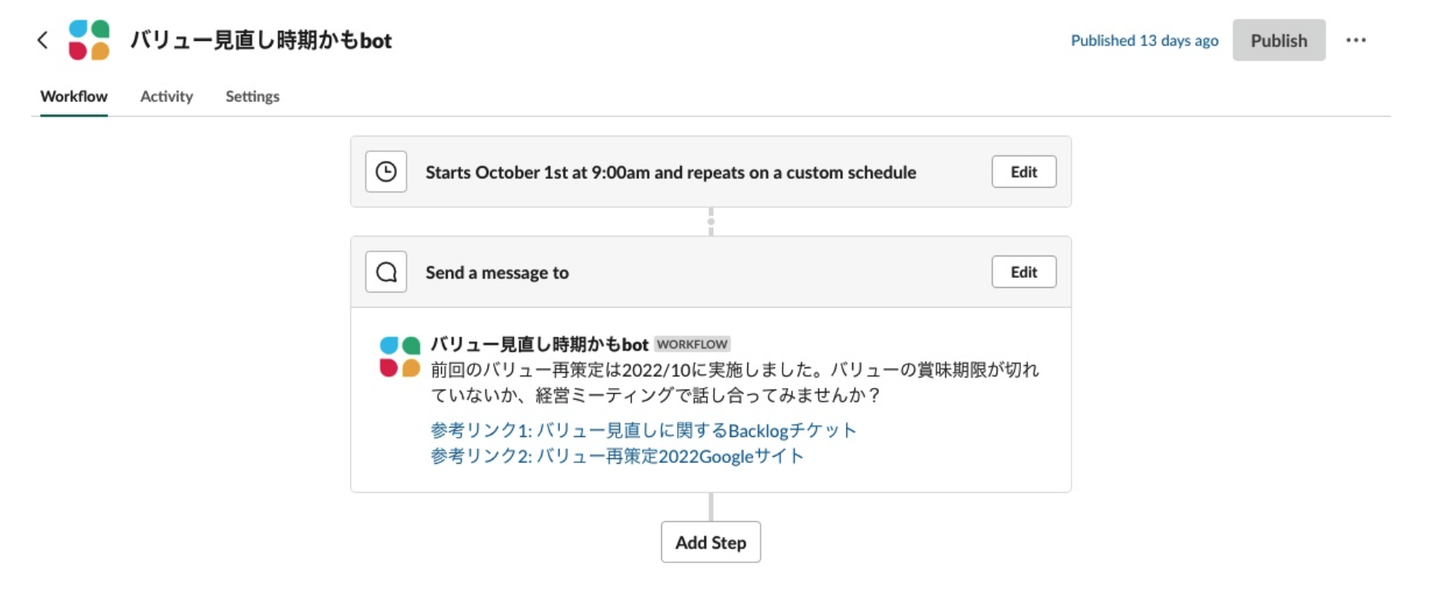Open the three-dot more options menu
This screenshot has width=1440, height=597.
click(1355, 40)
